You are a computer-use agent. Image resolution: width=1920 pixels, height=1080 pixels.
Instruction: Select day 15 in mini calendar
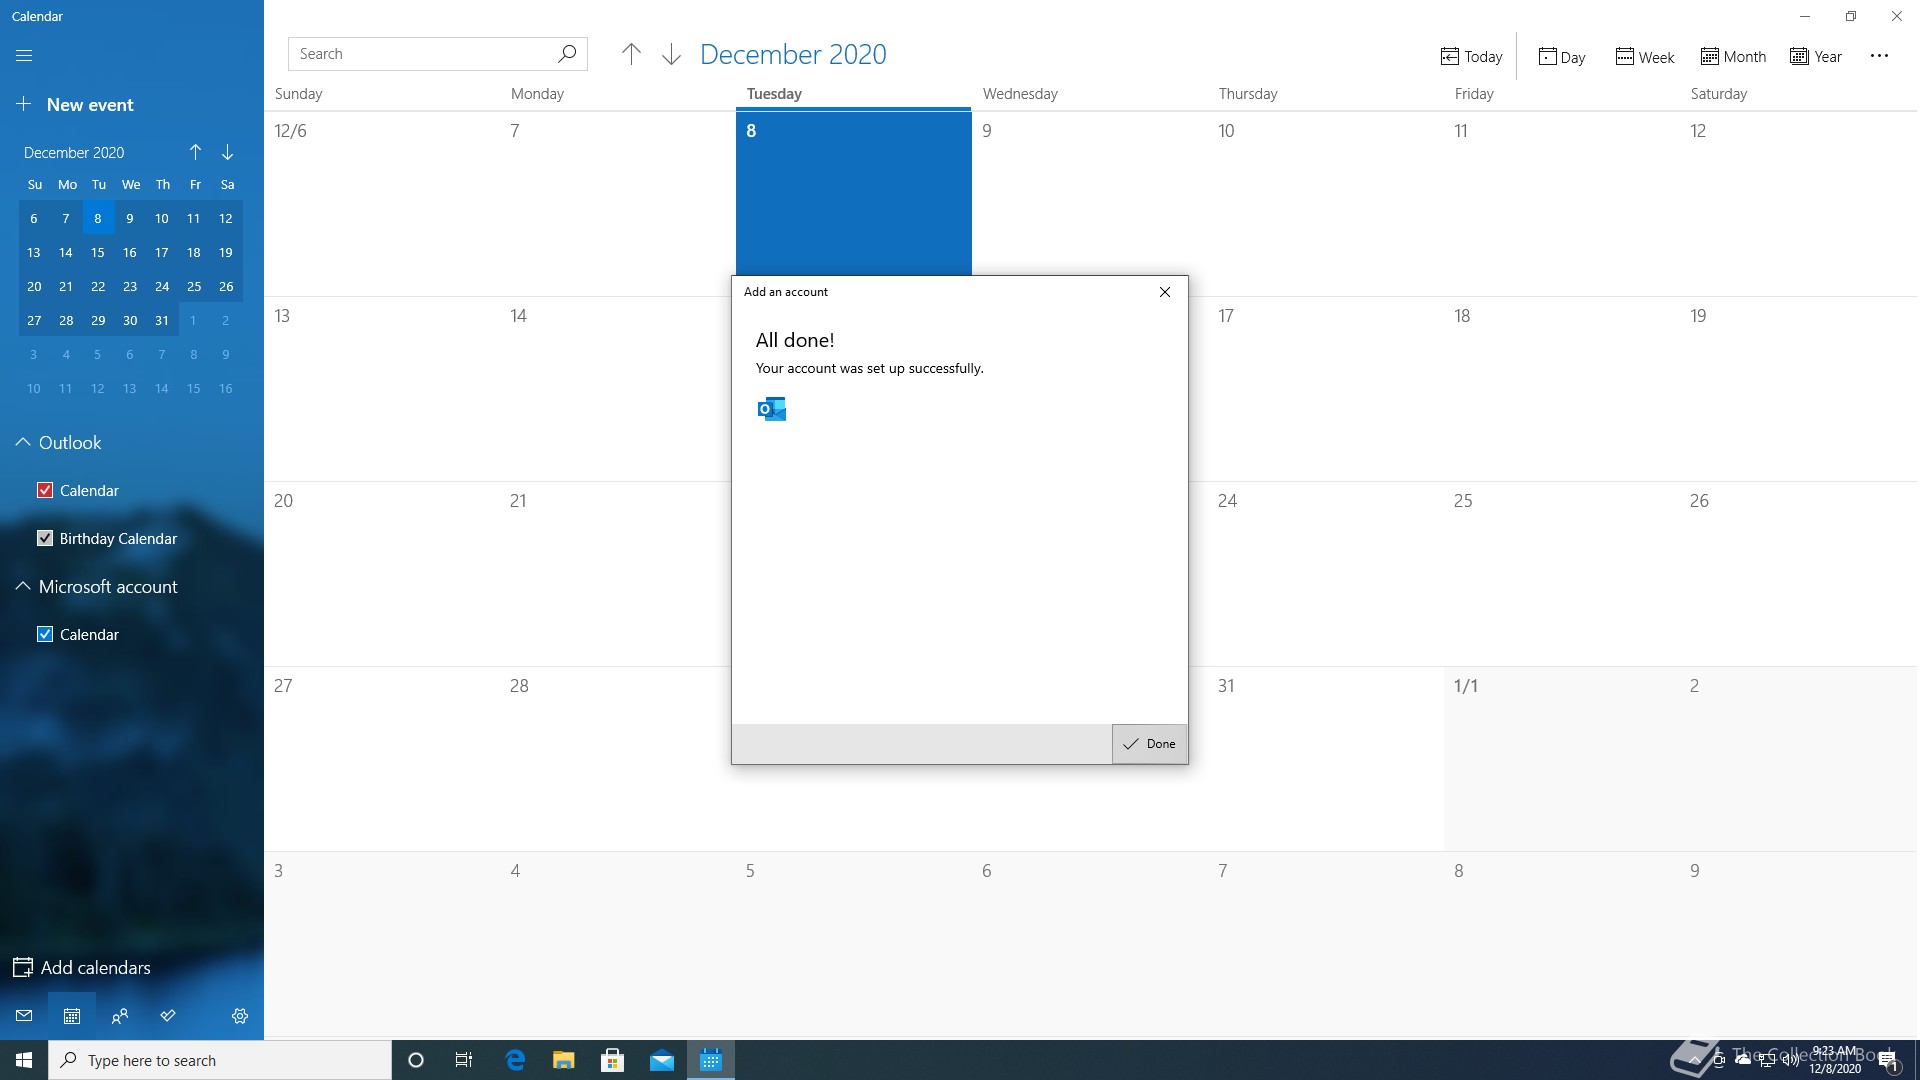click(98, 252)
